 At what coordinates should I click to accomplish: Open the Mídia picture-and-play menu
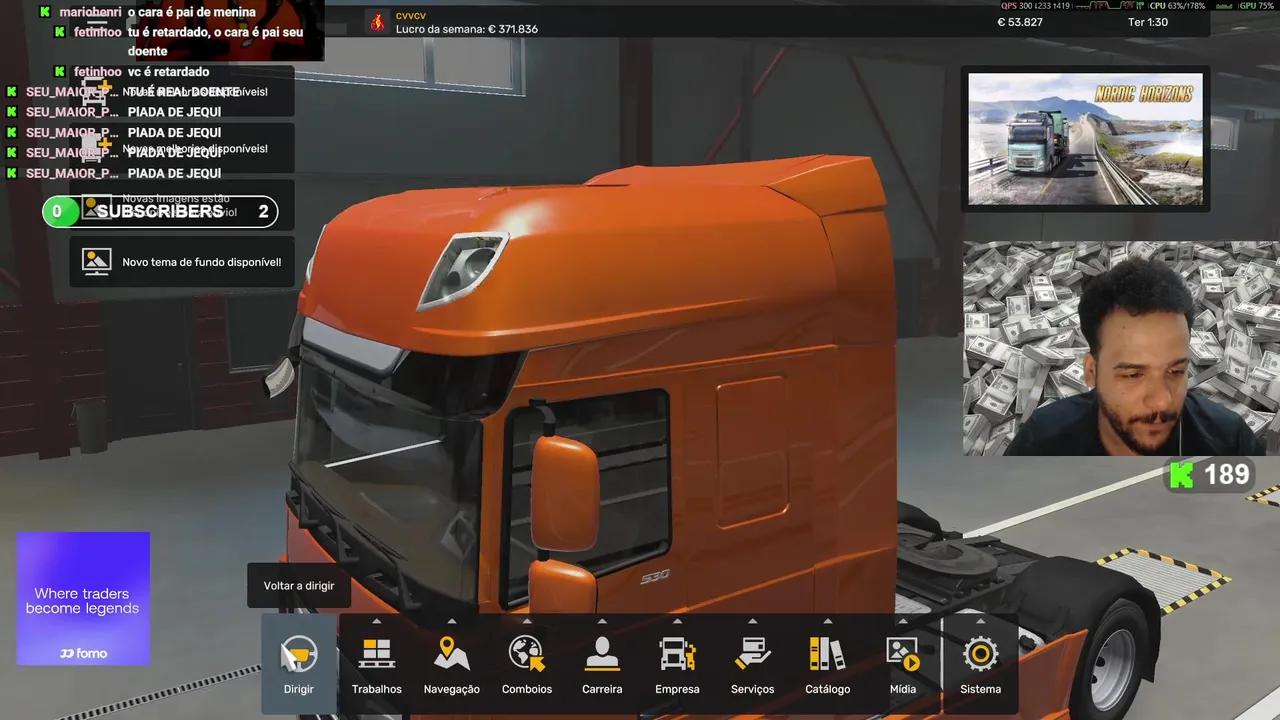[903, 654]
